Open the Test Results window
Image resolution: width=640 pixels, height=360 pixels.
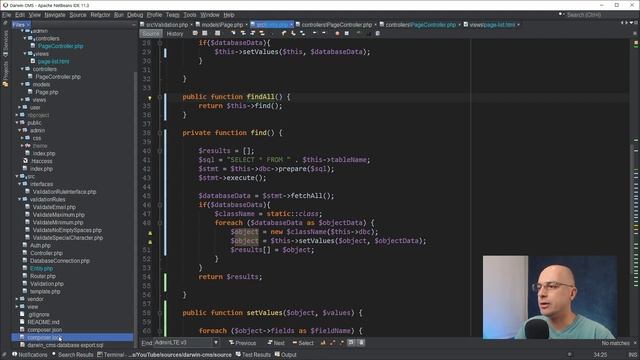coord(253,355)
